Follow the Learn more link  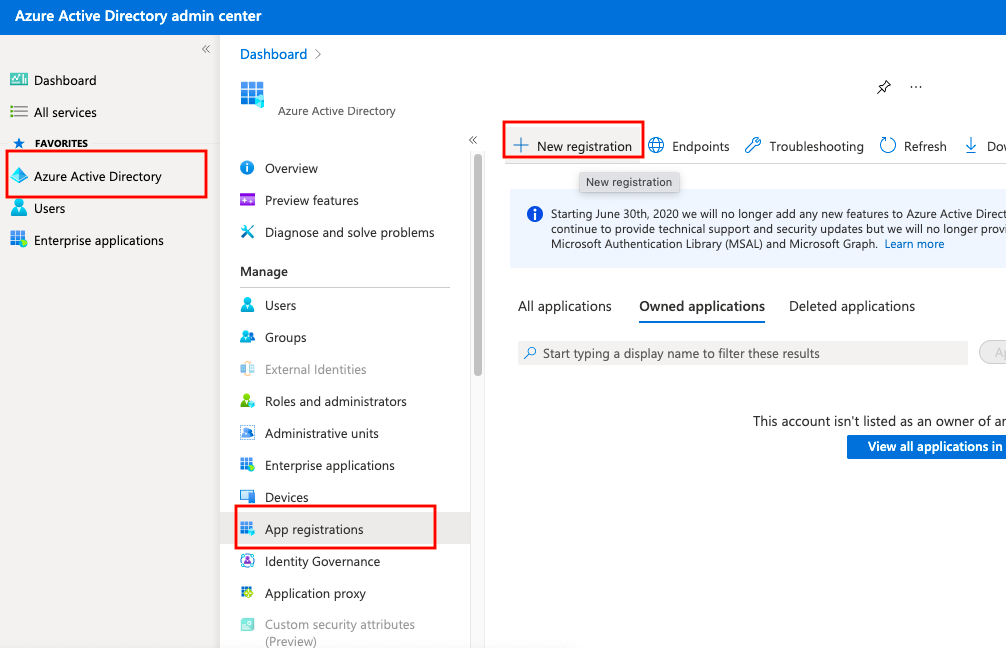pyautogui.click(x=913, y=244)
